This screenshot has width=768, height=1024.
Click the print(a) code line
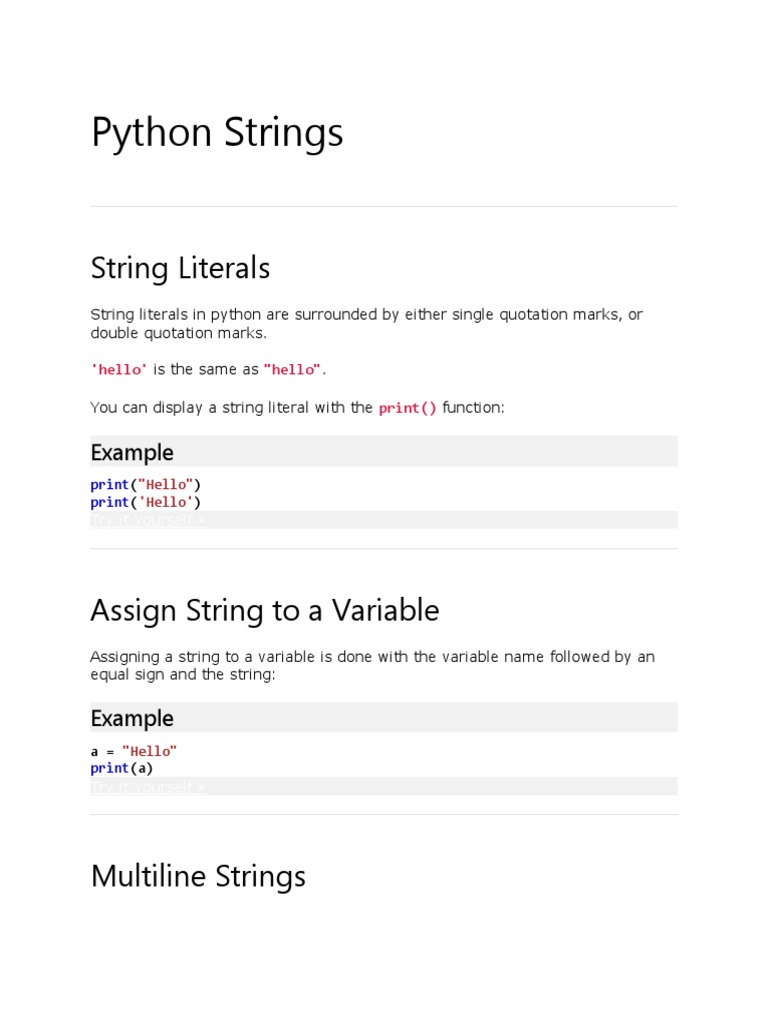pos(122,768)
